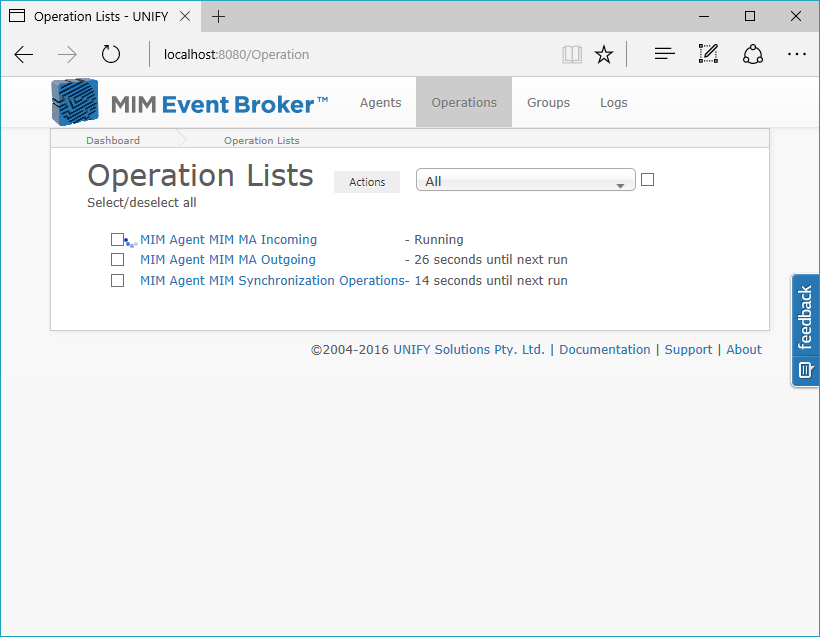This screenshot has height=637, width=820.
Task: Toggle the select/deselect all checkbox
Action: coord(647,179)
